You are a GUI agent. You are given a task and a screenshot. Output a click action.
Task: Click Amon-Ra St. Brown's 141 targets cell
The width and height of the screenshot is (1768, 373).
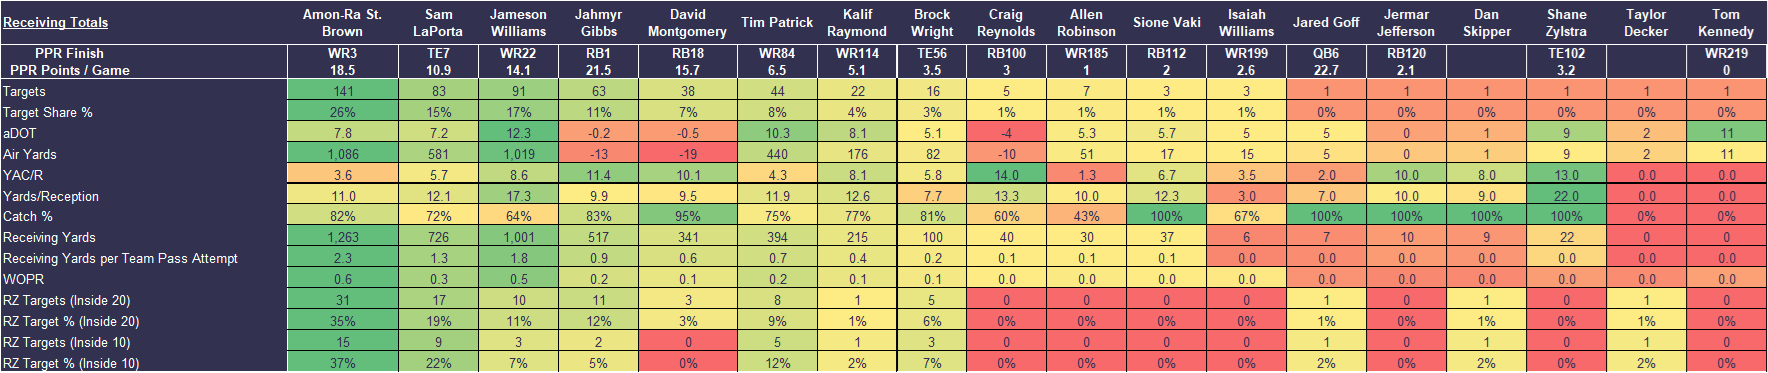click(x=343, y=91)
